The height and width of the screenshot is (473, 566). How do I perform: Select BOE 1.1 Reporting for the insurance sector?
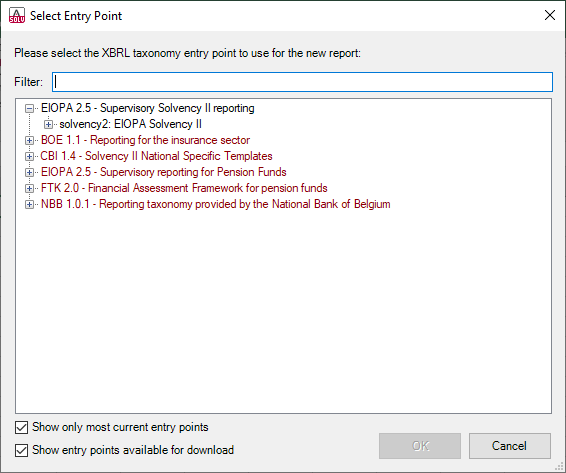point(145,140)
